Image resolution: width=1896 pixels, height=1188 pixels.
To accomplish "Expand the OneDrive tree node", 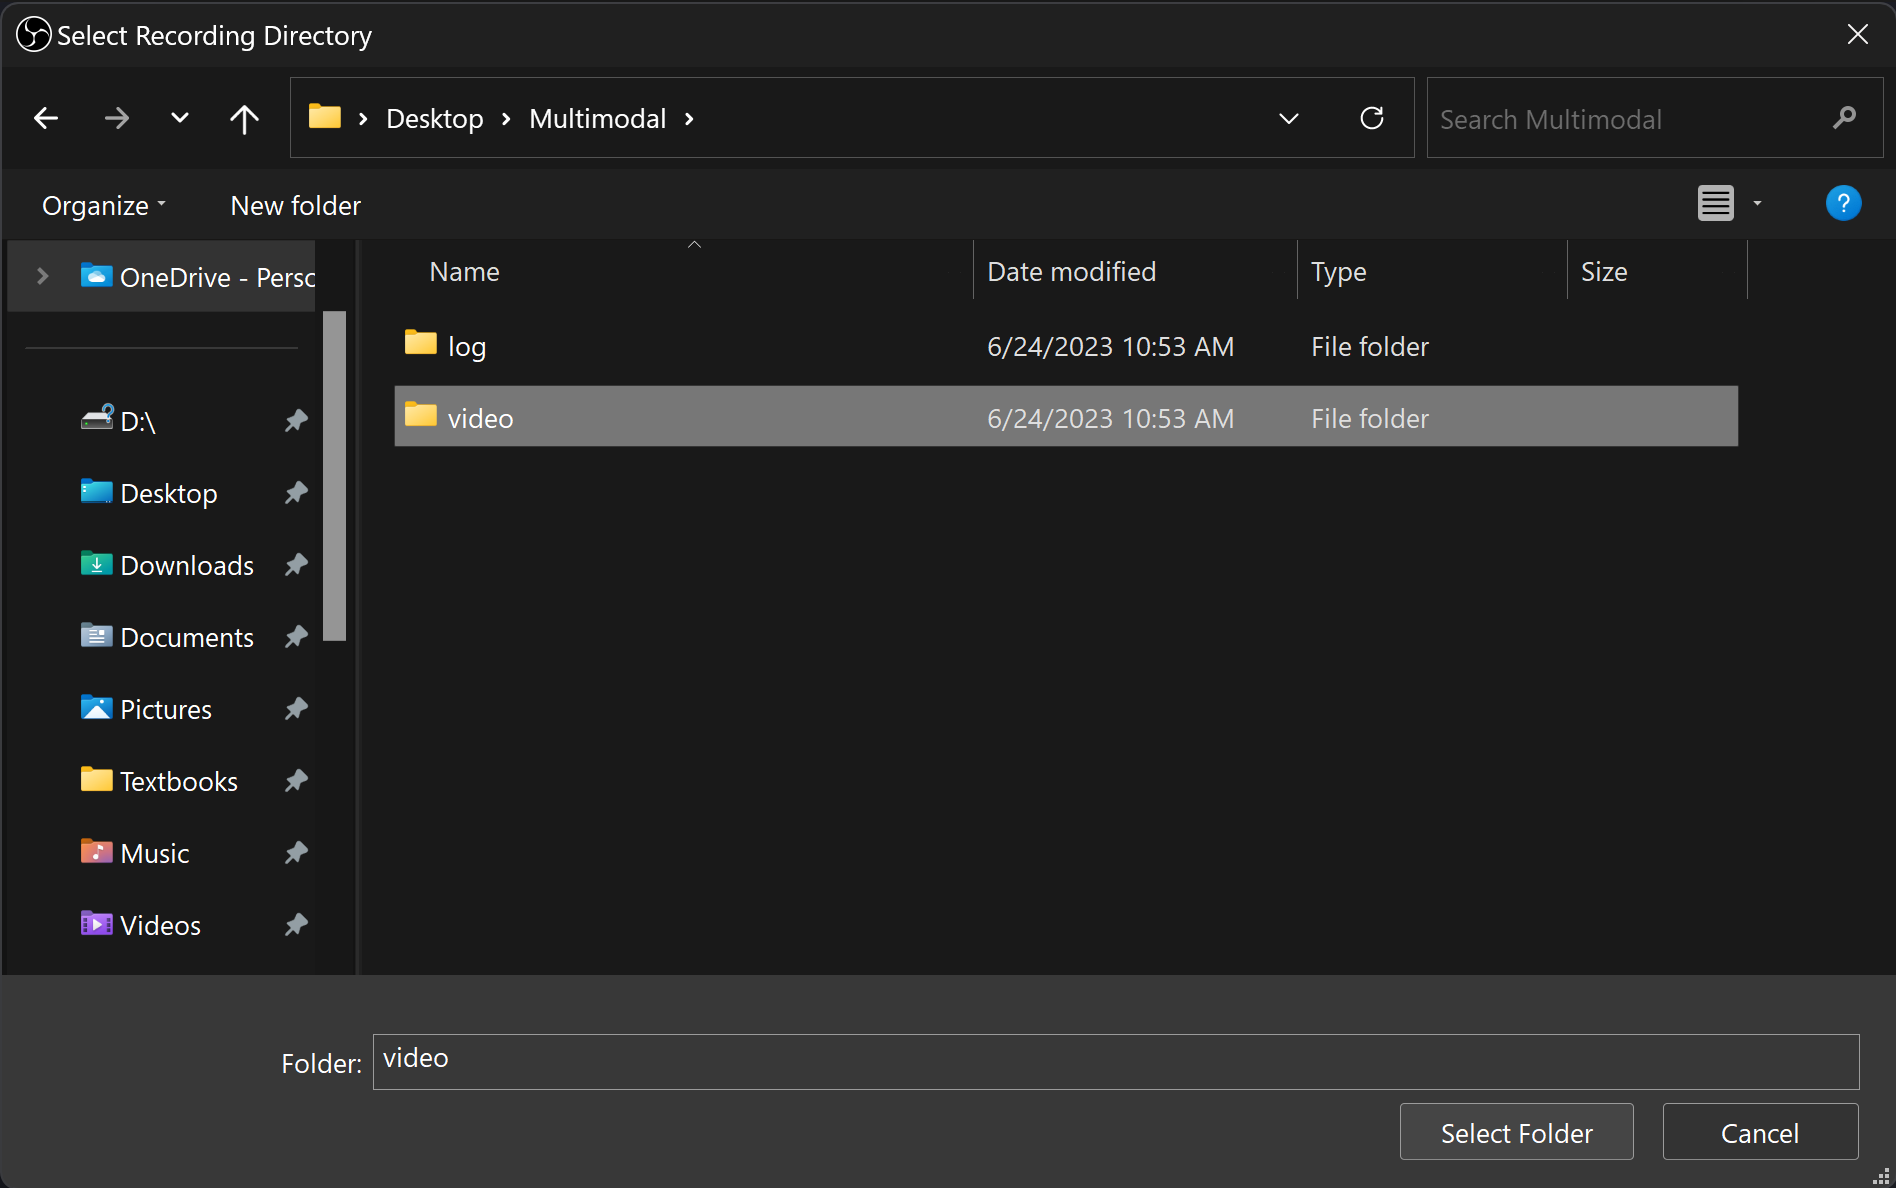I will coord(43,276).
